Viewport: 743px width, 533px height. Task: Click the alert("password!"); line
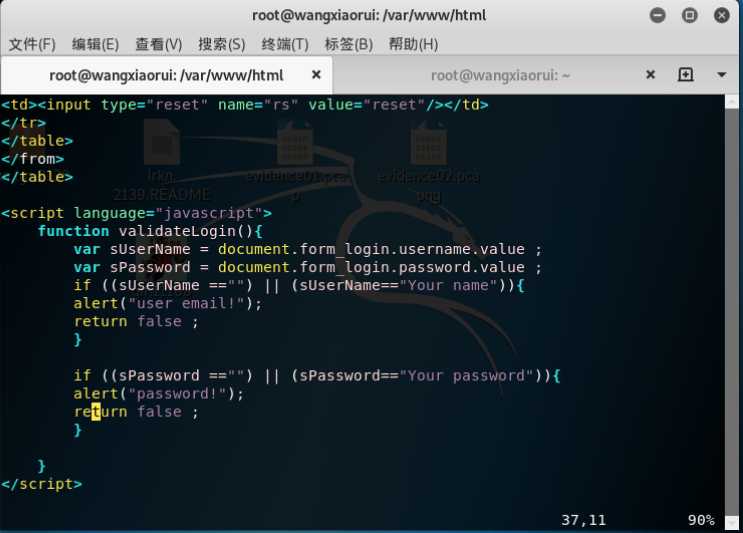point(158,393)
